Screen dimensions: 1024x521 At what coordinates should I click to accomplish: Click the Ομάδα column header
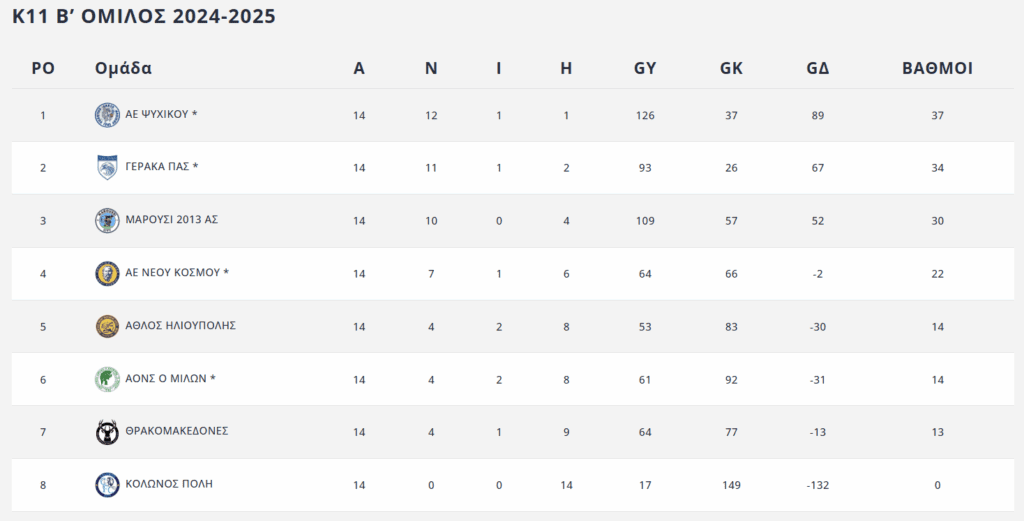pos(123,69)
